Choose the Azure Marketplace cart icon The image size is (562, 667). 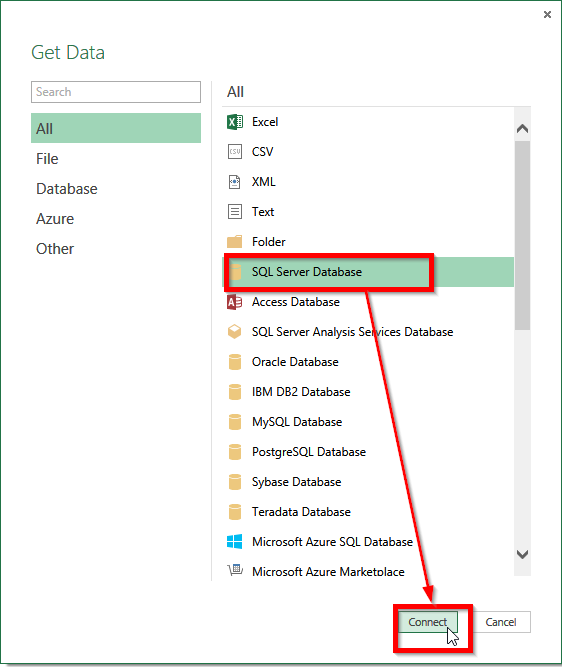pyautogui.click(x=235, y=570)
